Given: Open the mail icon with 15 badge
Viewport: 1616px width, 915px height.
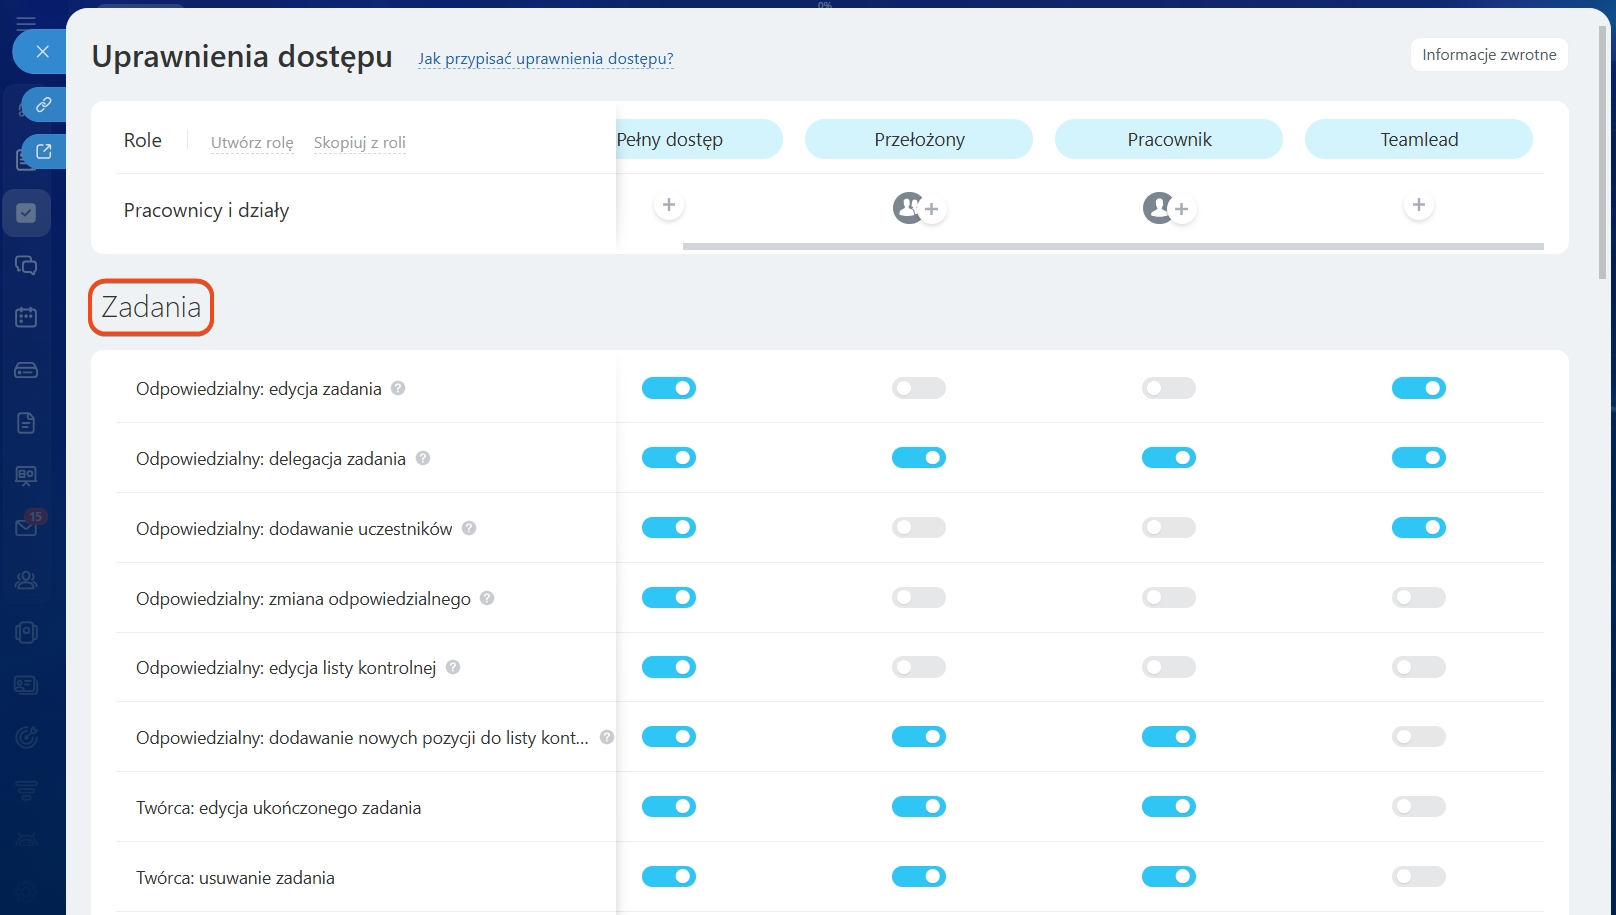Looking at the screenshot, I should [27, 527].
